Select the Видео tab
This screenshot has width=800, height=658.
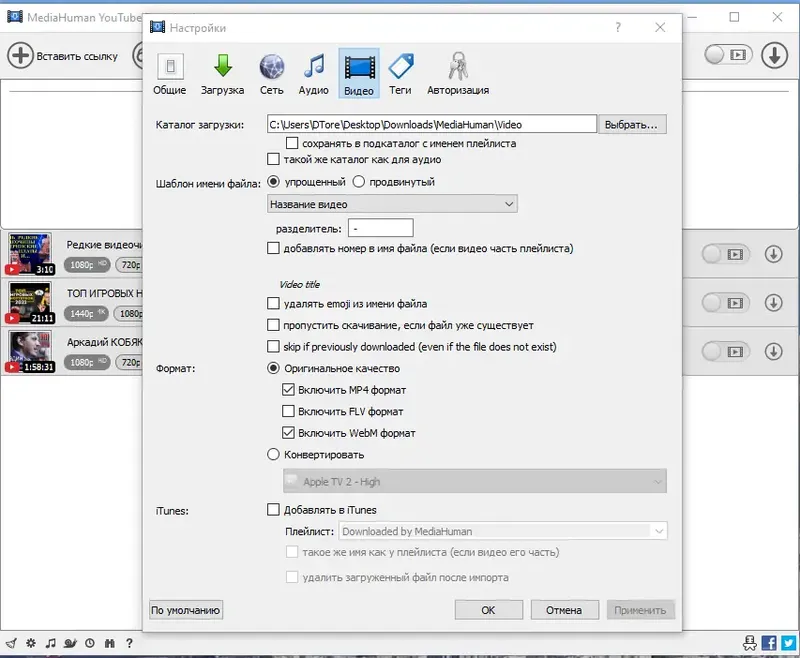pos(359,74)
